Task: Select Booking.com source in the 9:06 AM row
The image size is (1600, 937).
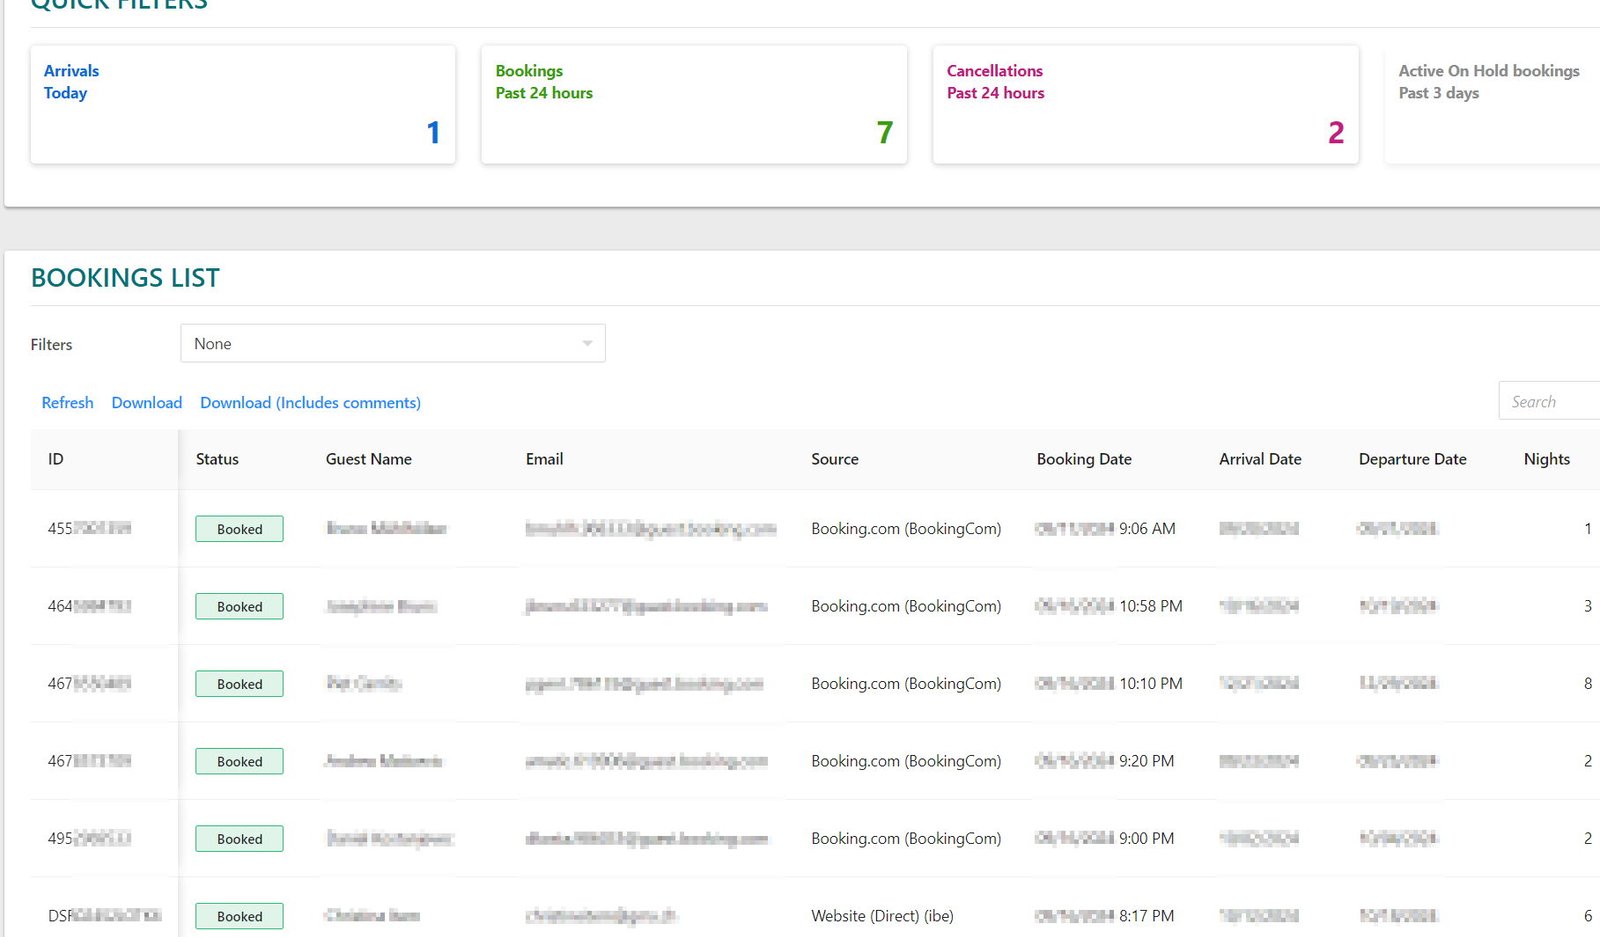Action: click(906, 528)
